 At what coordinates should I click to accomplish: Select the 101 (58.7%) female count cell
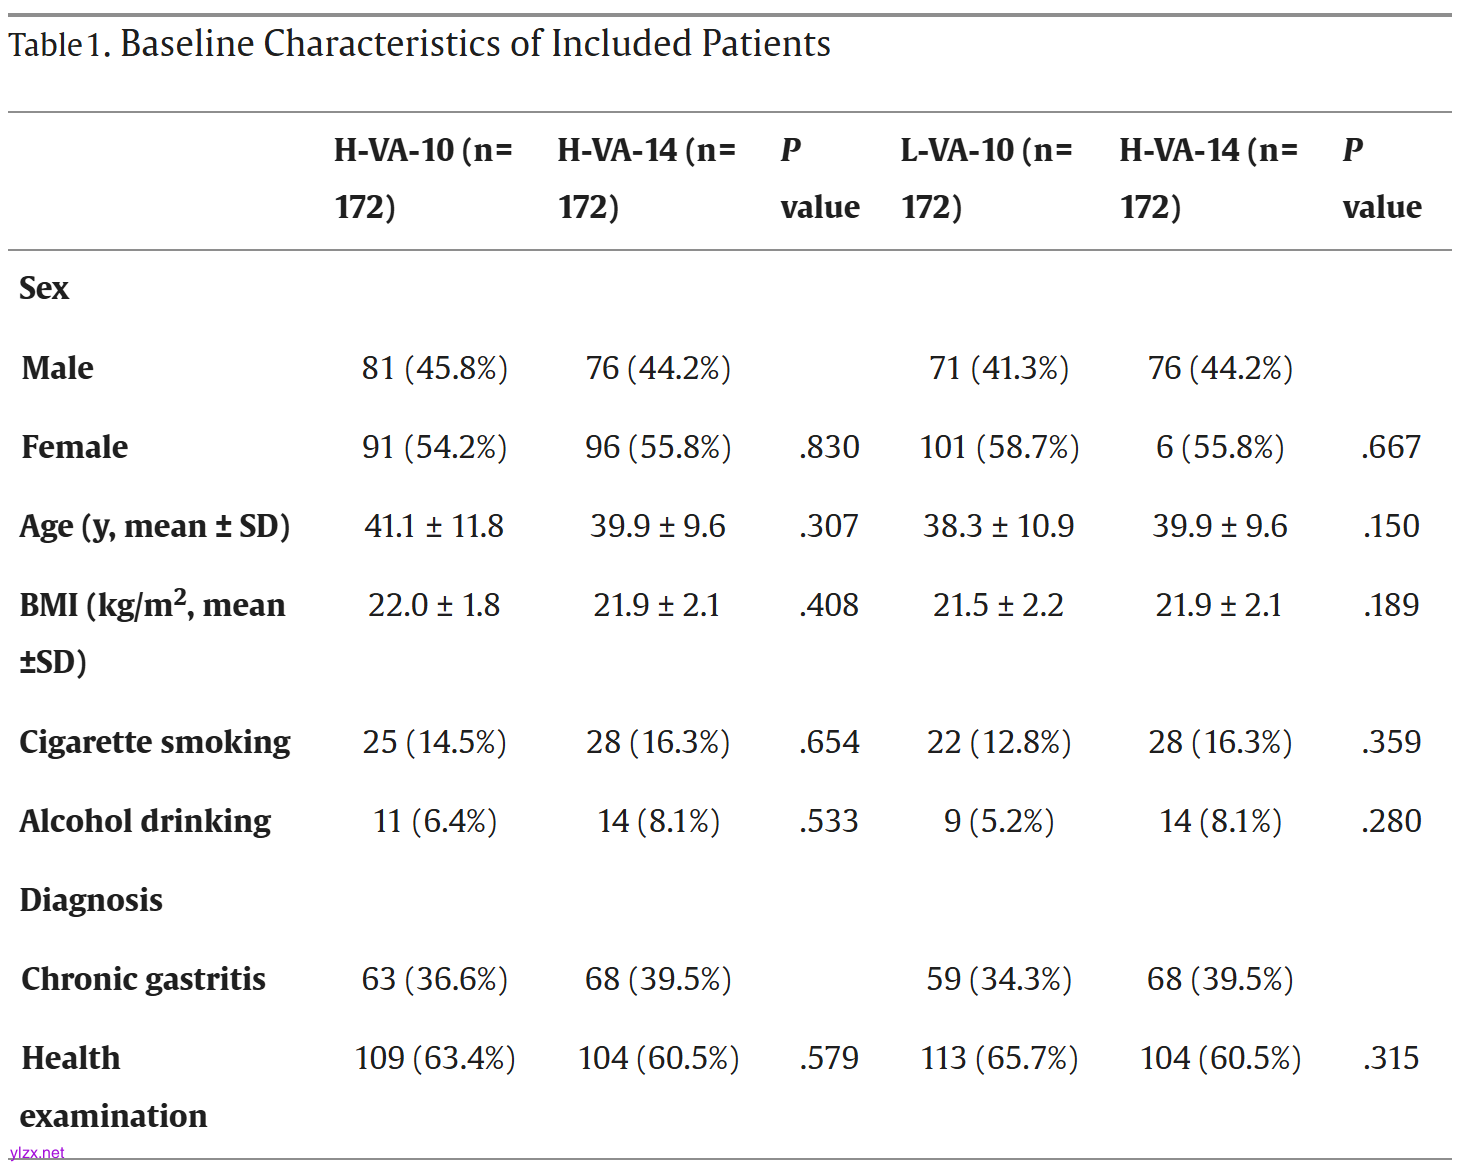pyautogui.click(x=999, y=447)
